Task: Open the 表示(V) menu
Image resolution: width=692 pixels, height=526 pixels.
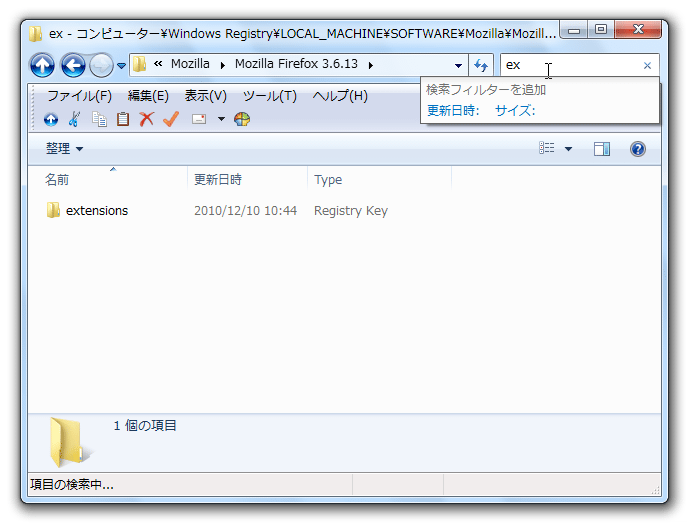Action: [x=206, y=96]
